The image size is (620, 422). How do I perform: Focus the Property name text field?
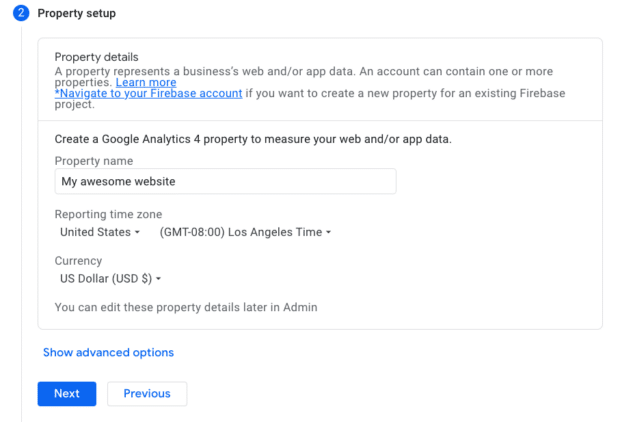click(225, 181)
